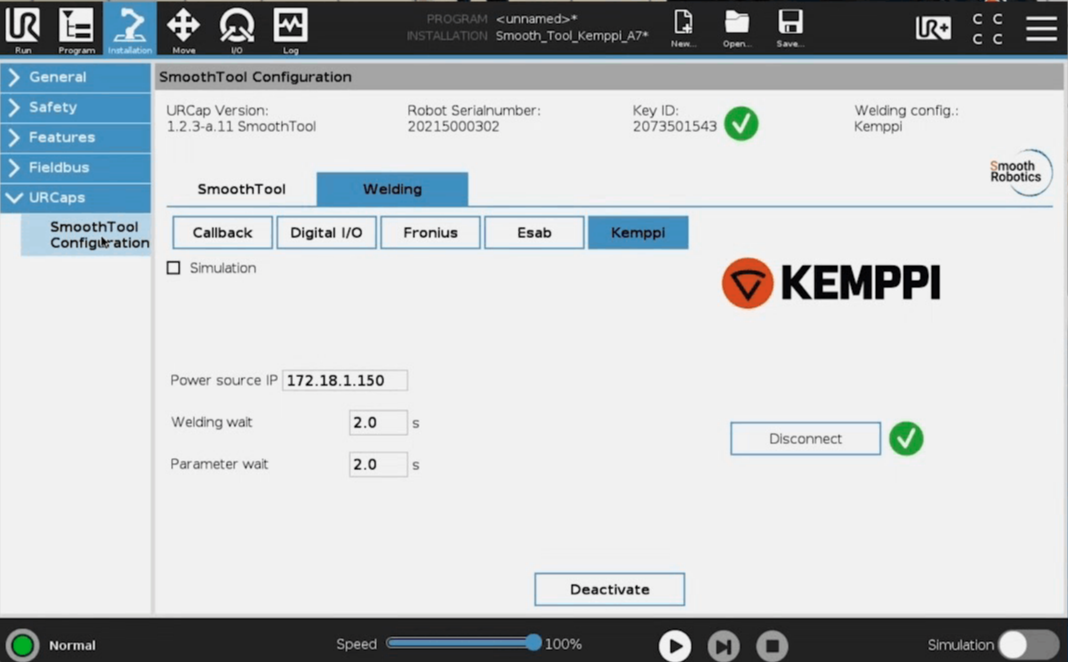Image resolution: width=1068 pixels, height=663 pixels.
Task: Toggle the footer Simulation switch
Action: (x=1028, y=645)
